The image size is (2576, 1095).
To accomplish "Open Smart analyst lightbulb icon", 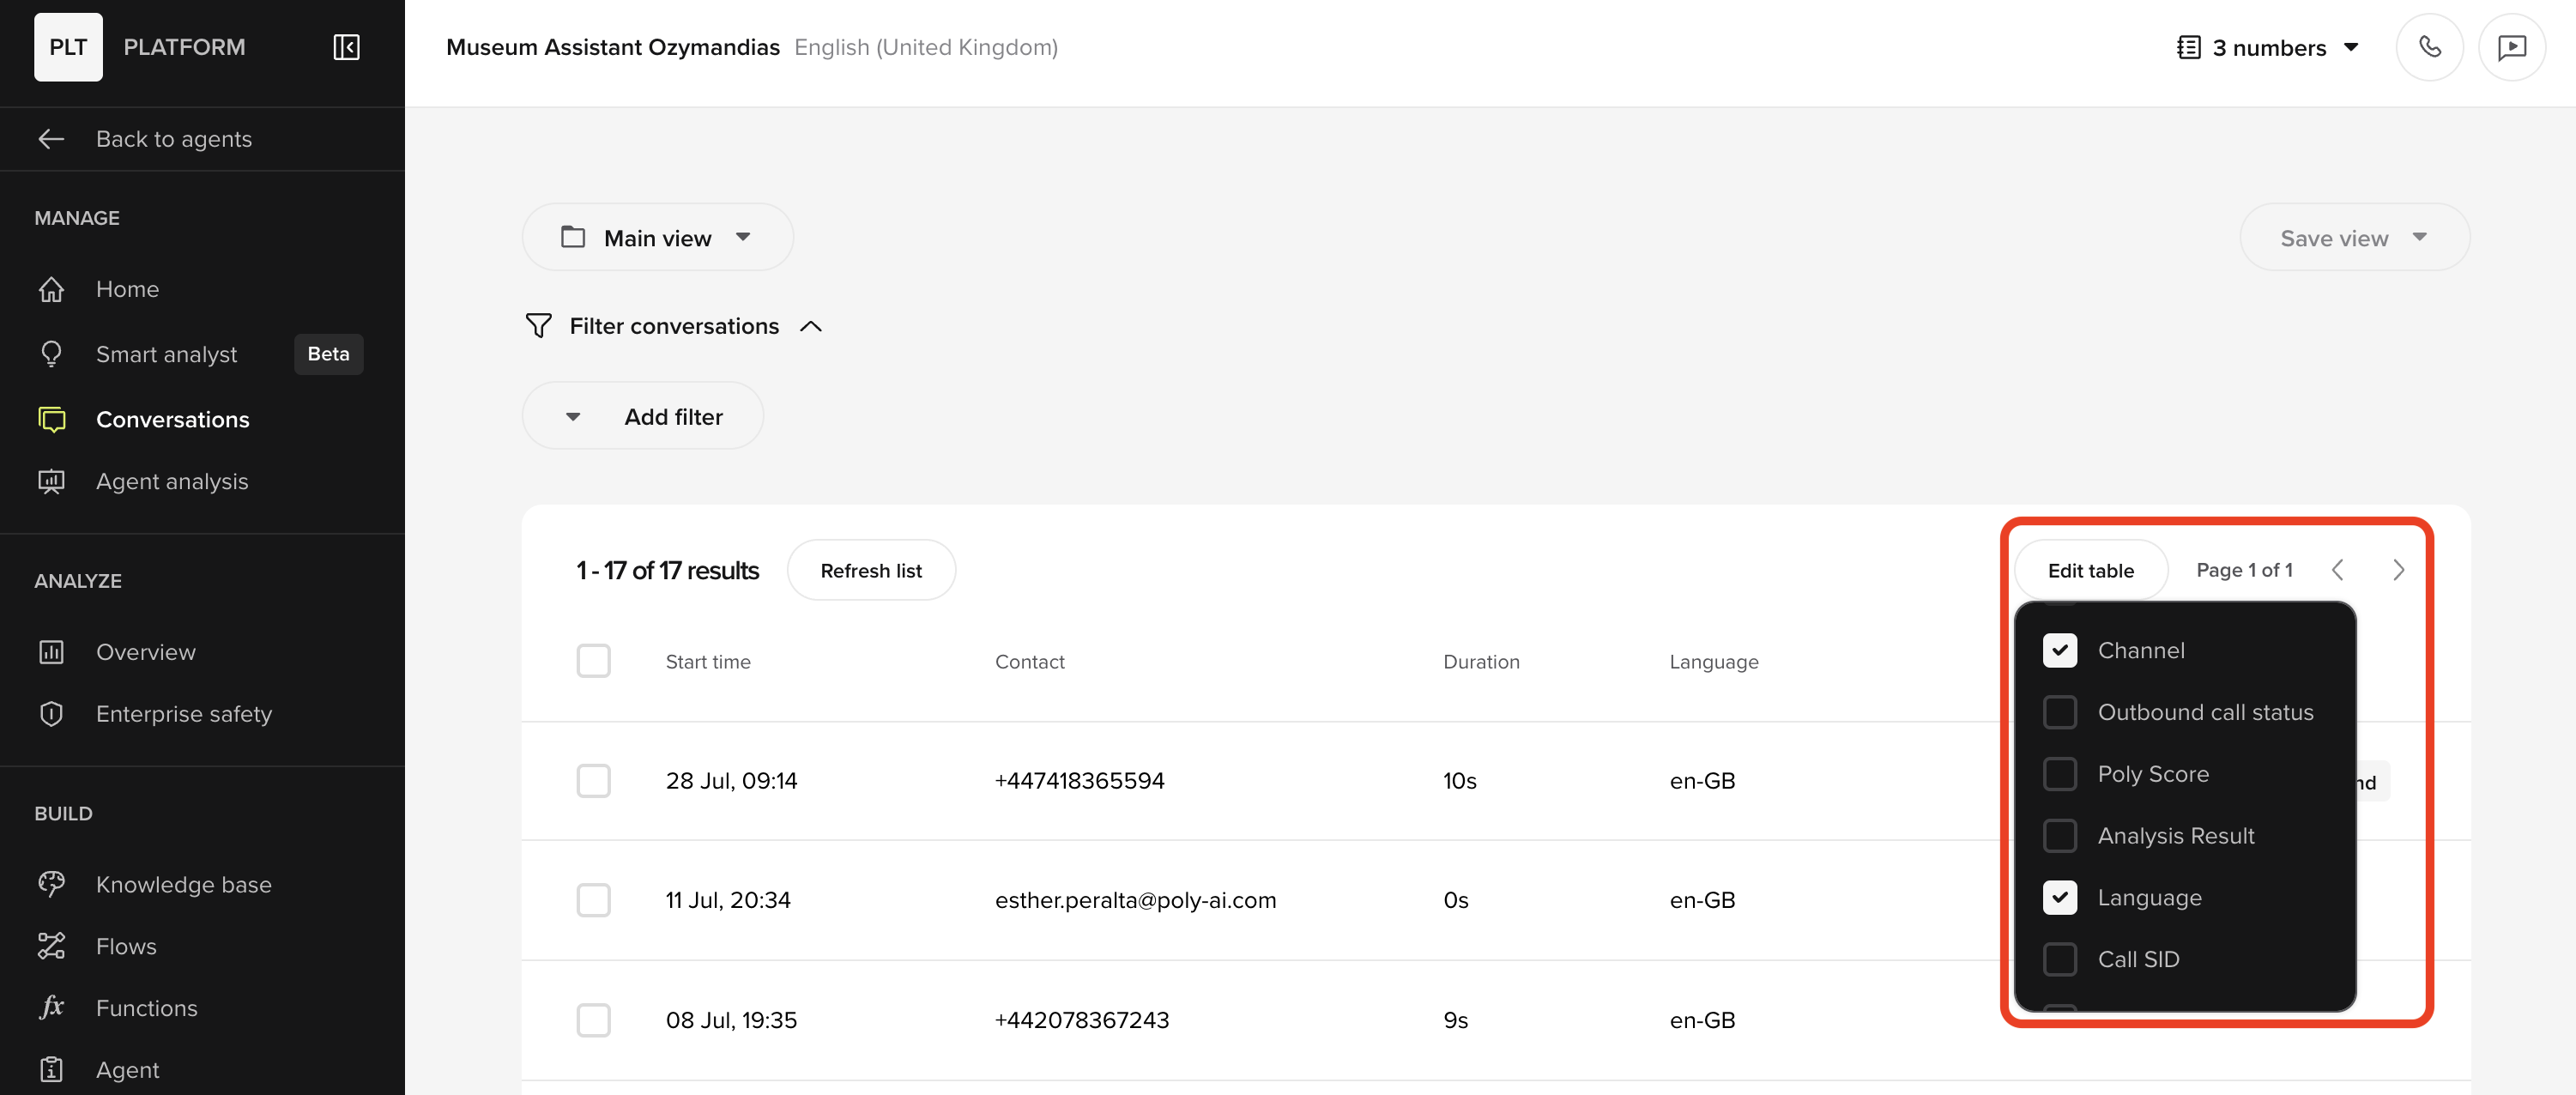I will [51, 354].
